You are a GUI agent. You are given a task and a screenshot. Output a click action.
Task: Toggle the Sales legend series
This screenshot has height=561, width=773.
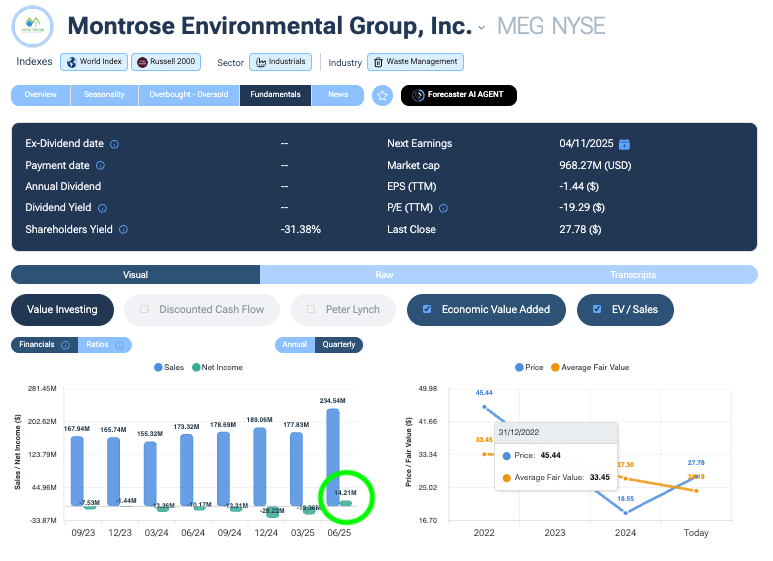pos(169,367)
